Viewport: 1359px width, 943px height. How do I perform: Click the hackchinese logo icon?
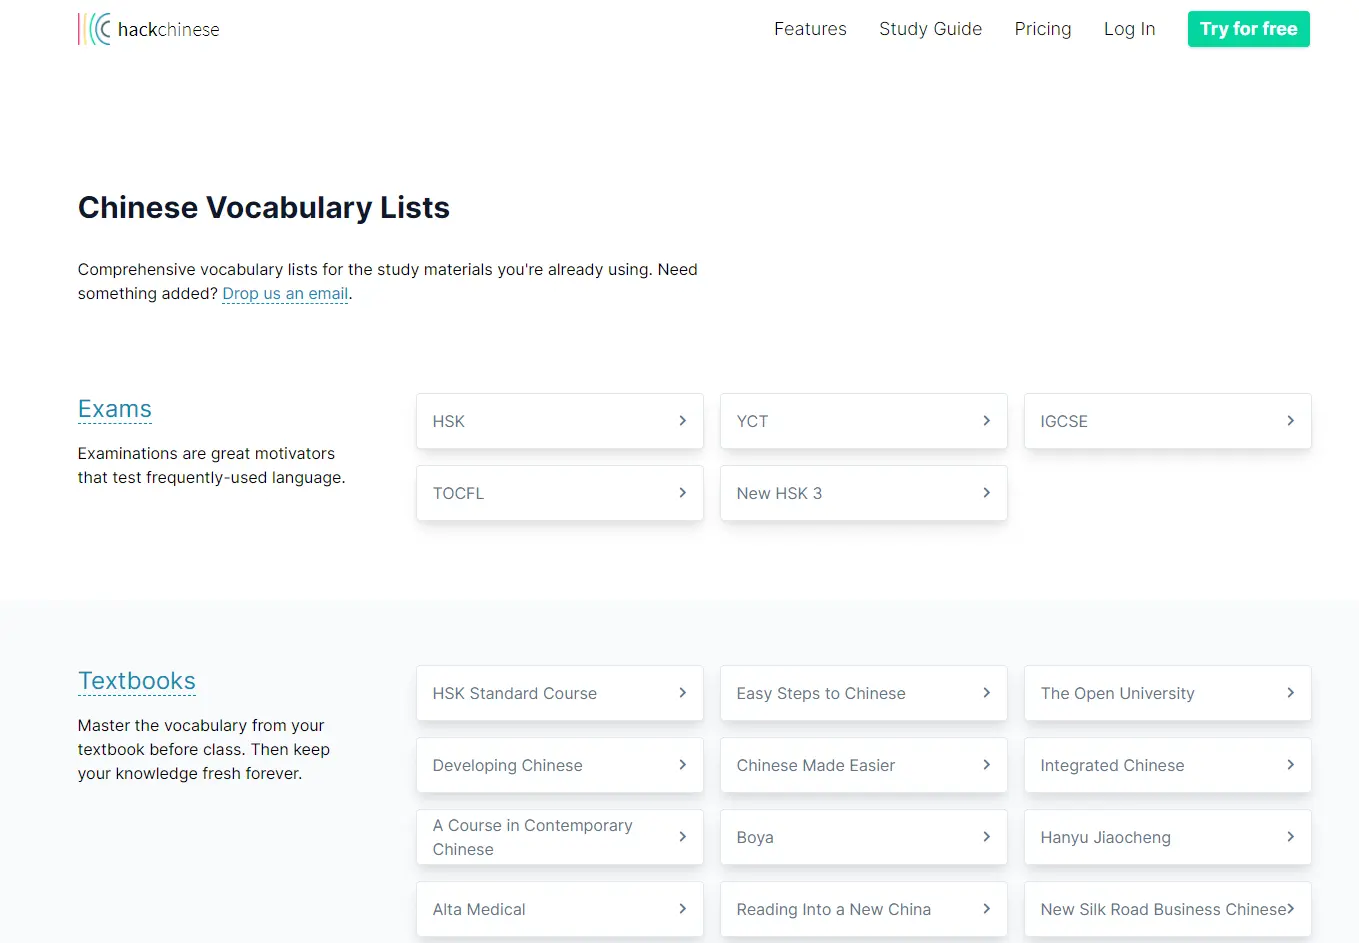(94, 29)
